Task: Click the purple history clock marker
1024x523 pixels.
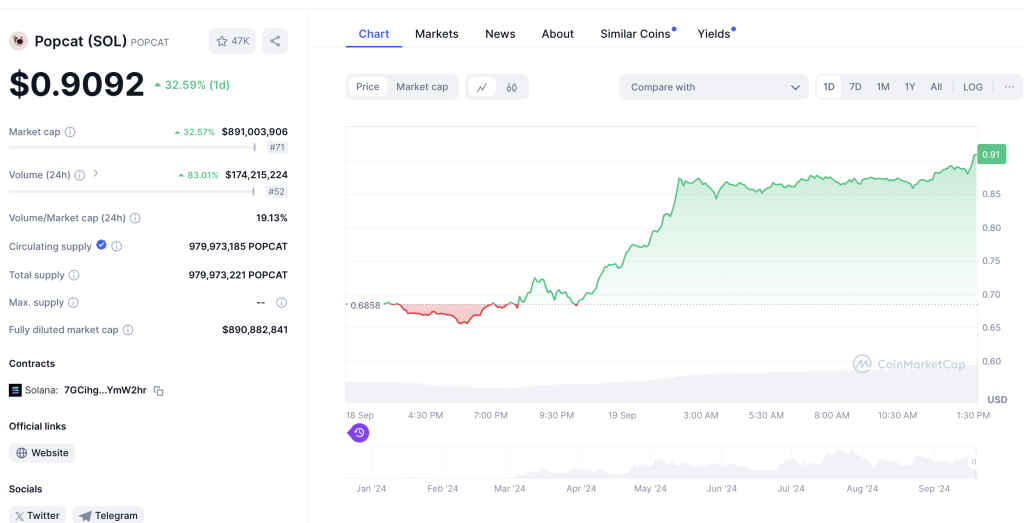Action: [x=359, y=432]
